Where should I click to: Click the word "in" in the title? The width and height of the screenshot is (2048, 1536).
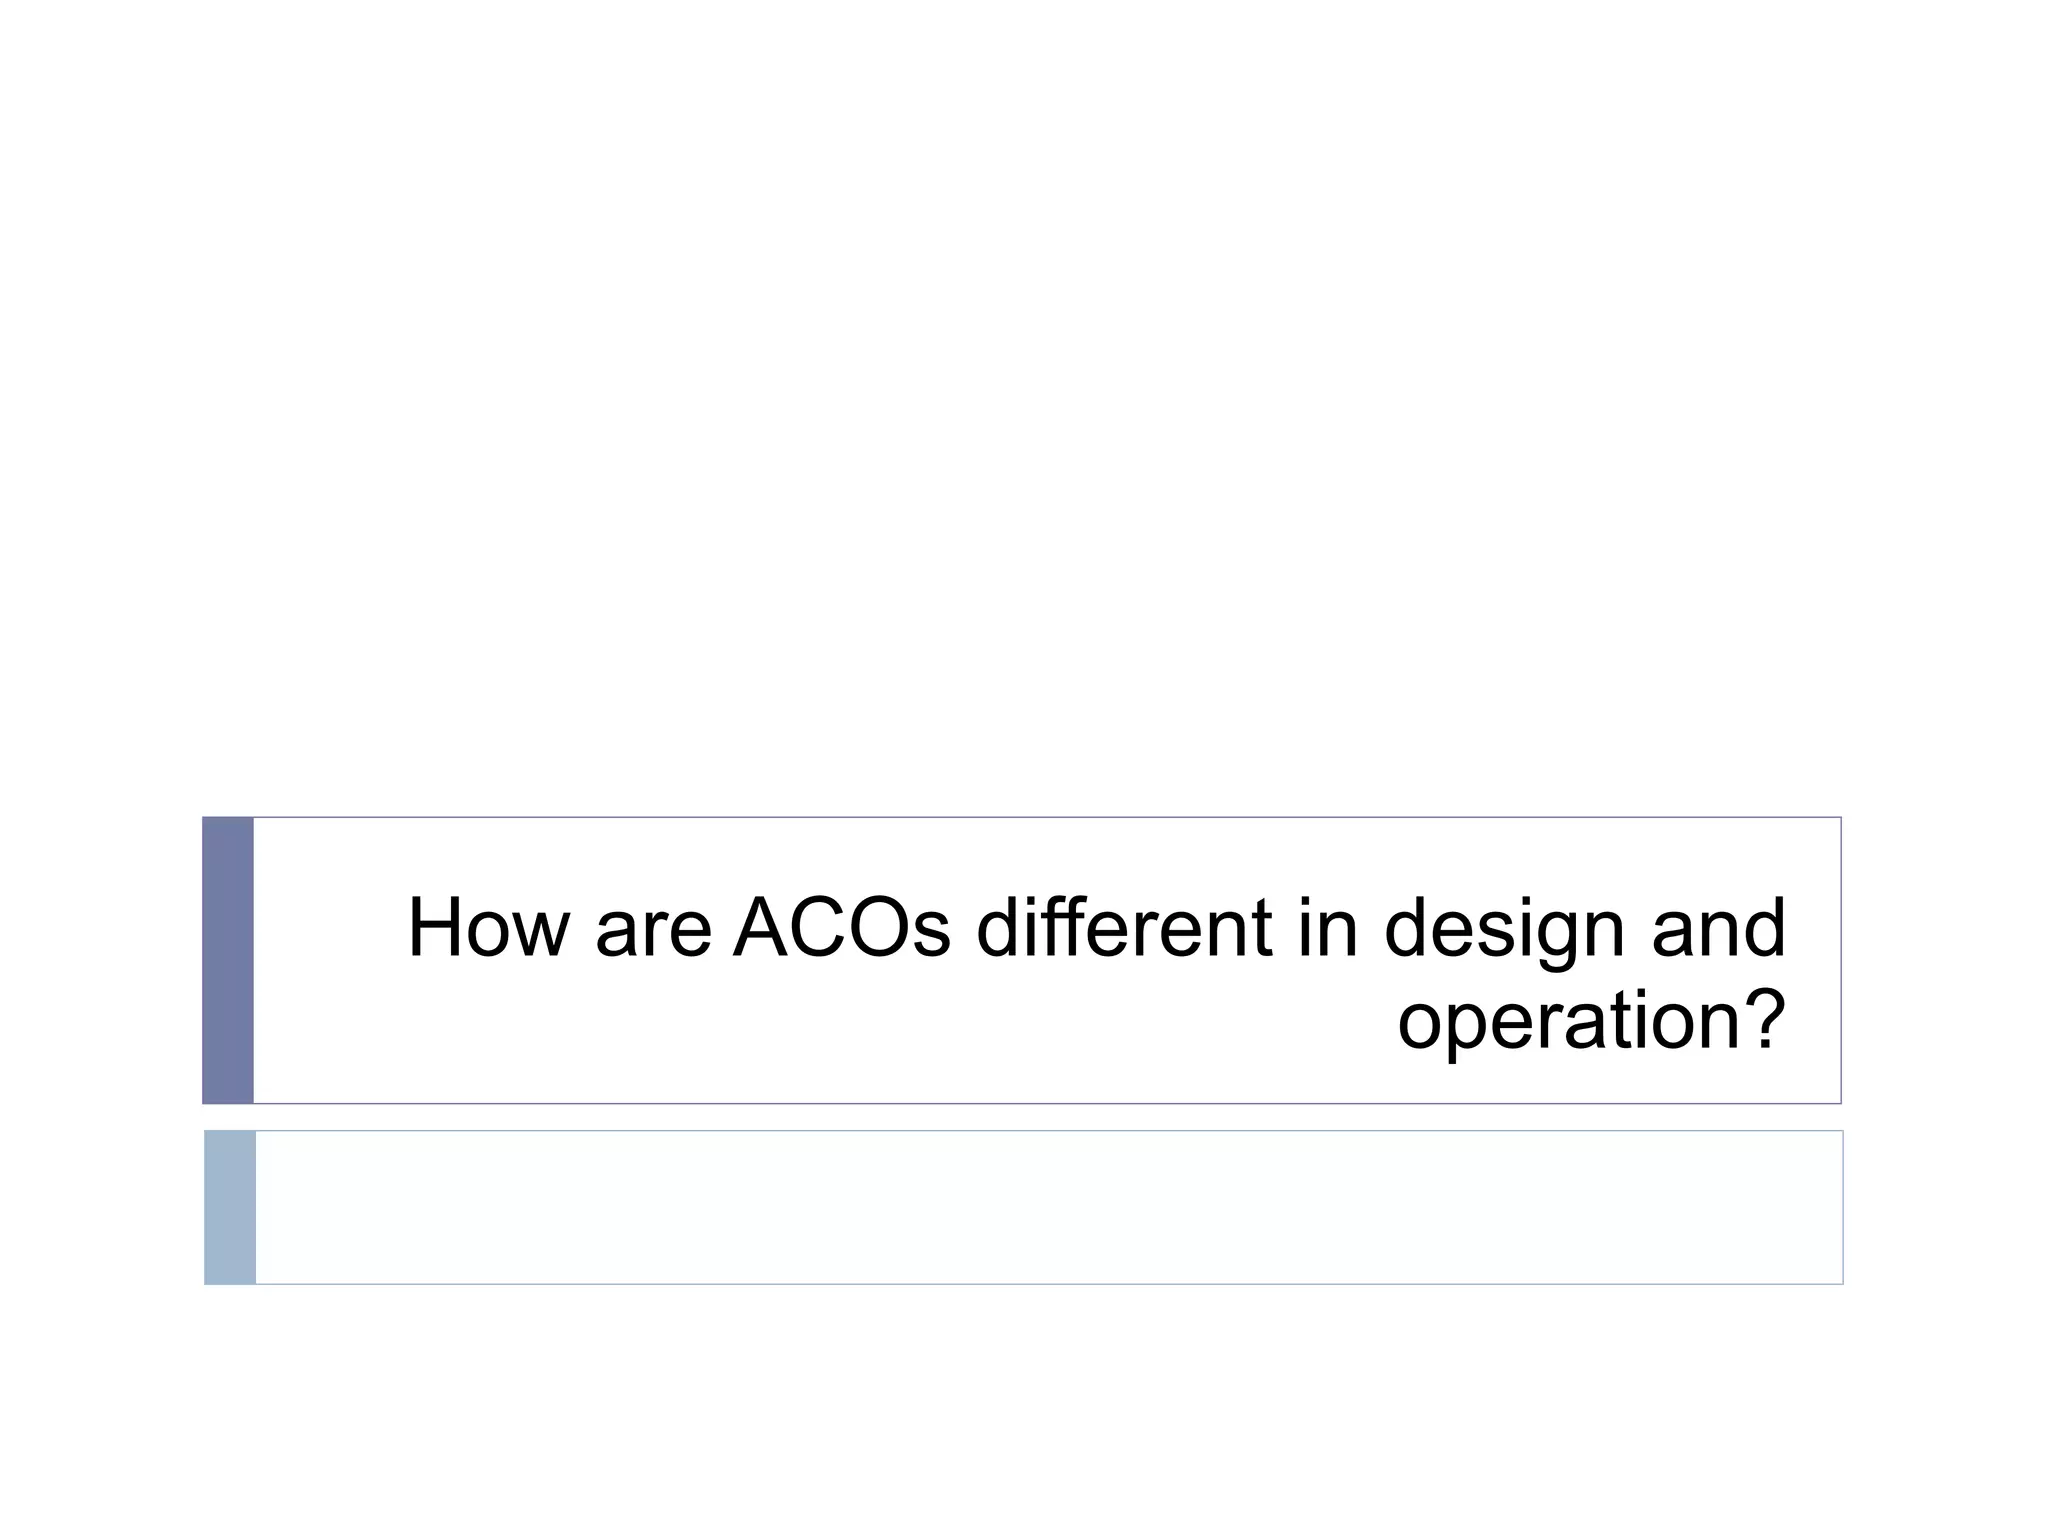coord(1329,928)
